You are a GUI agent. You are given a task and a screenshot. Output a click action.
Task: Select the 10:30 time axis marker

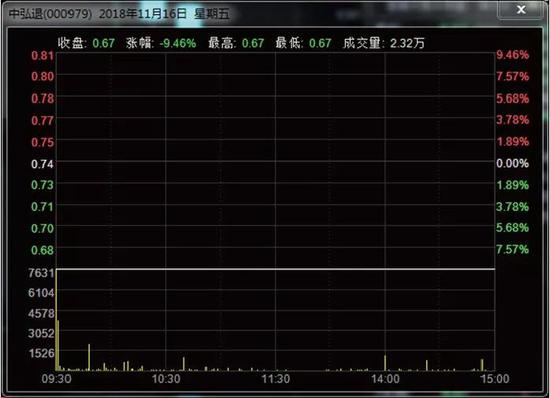point(166,379)
